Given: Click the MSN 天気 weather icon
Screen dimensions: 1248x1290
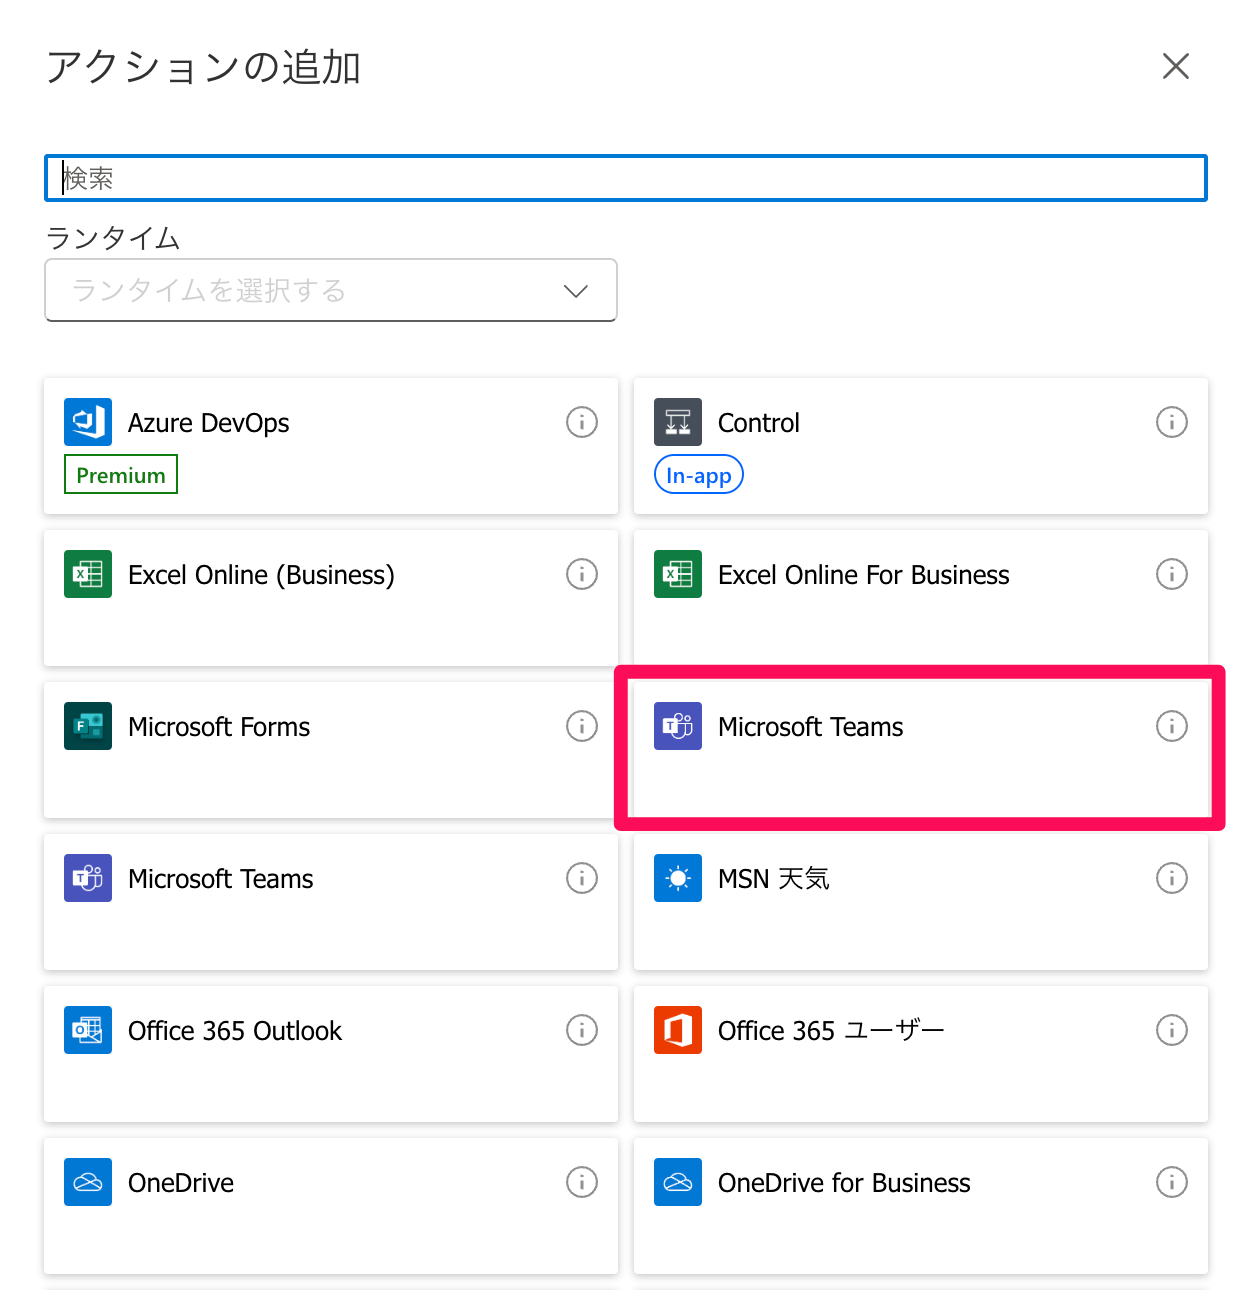Looking at the screenshot, I should (x=678, y=878).
